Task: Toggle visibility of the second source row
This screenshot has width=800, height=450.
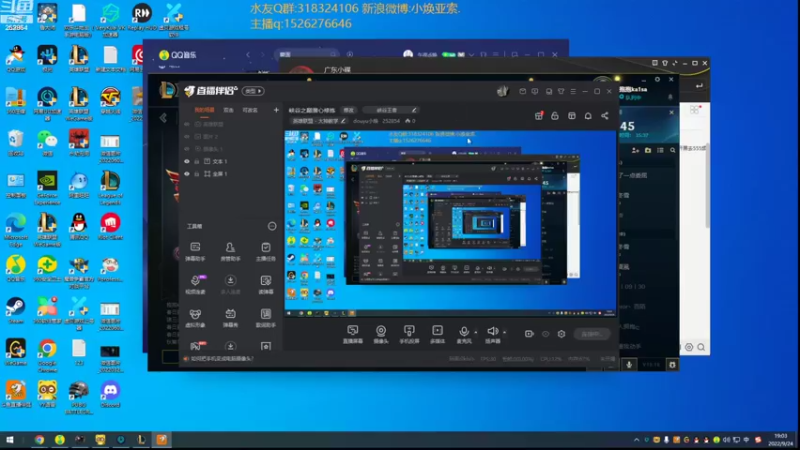Action: pyautogui.click(x=187, y=136)
